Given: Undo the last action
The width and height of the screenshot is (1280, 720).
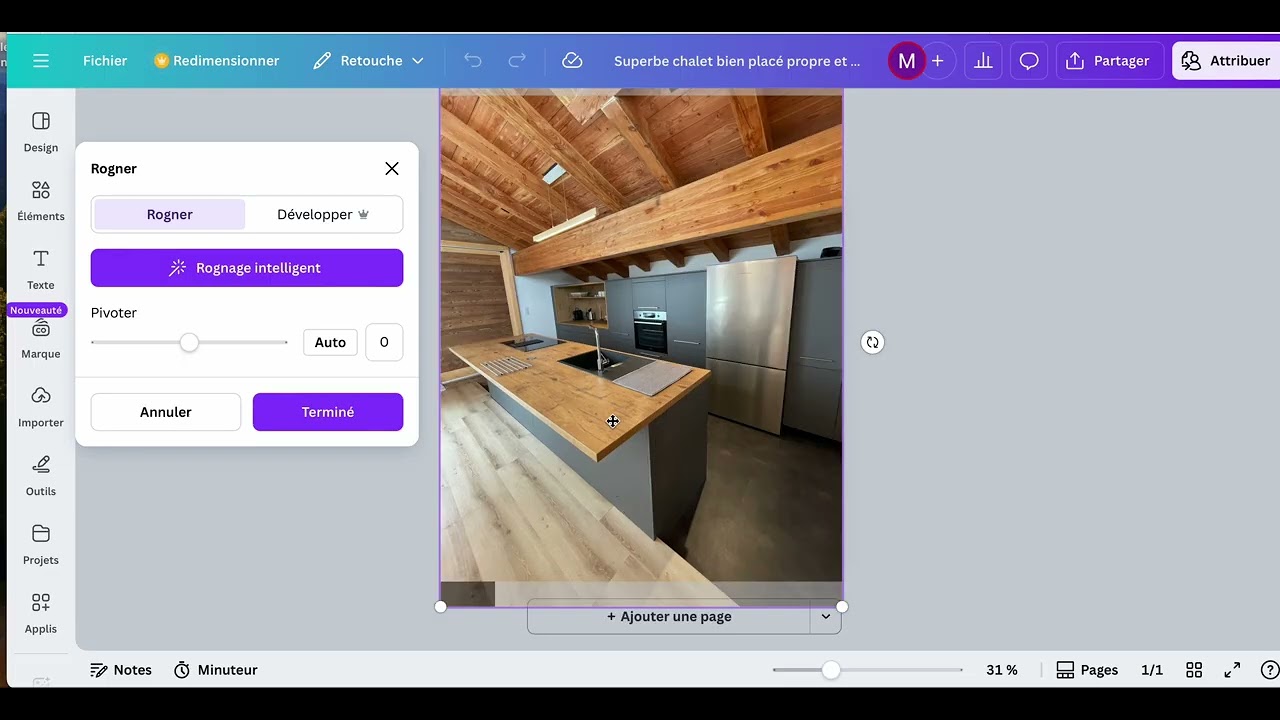Looking at the screenshot, I should (473, 61).
